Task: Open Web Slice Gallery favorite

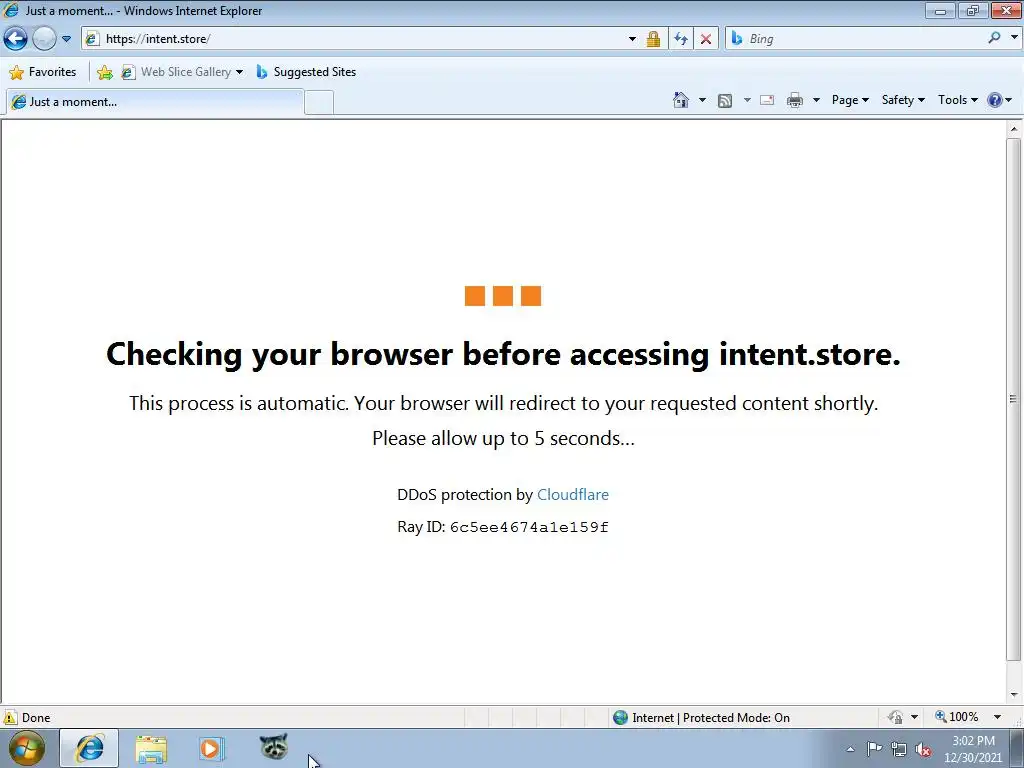Action: [176, 72]
